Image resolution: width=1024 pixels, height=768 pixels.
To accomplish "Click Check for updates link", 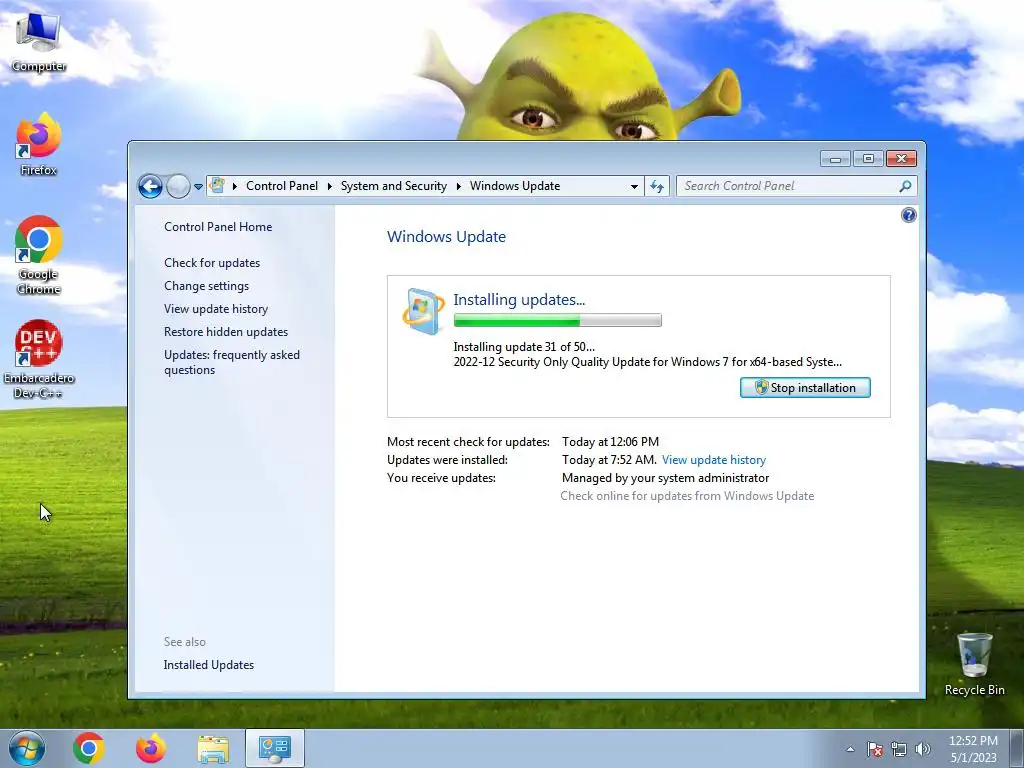I will click(212, 263).
